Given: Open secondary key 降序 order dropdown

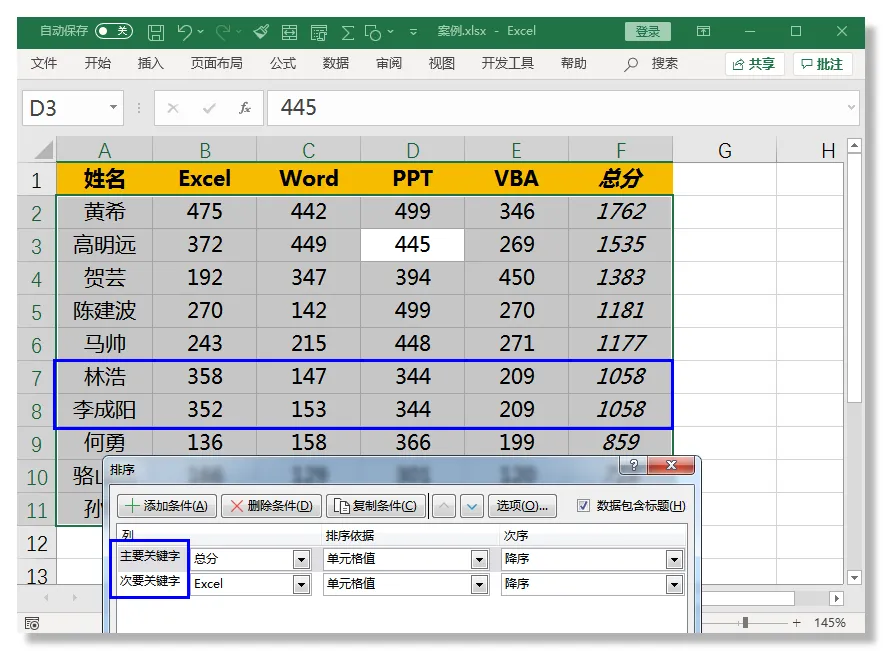Looking at the screenshot, I should pos(674,585).
